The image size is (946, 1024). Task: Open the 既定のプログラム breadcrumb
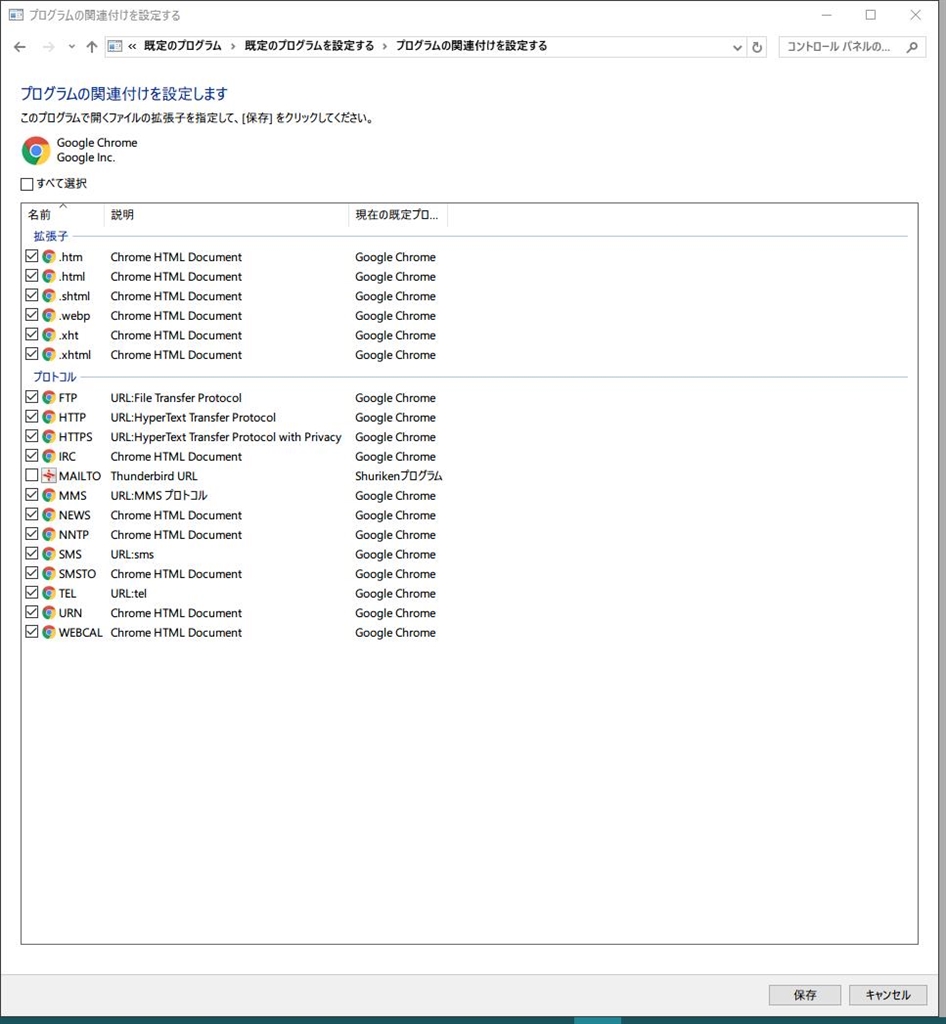(183, 46)
